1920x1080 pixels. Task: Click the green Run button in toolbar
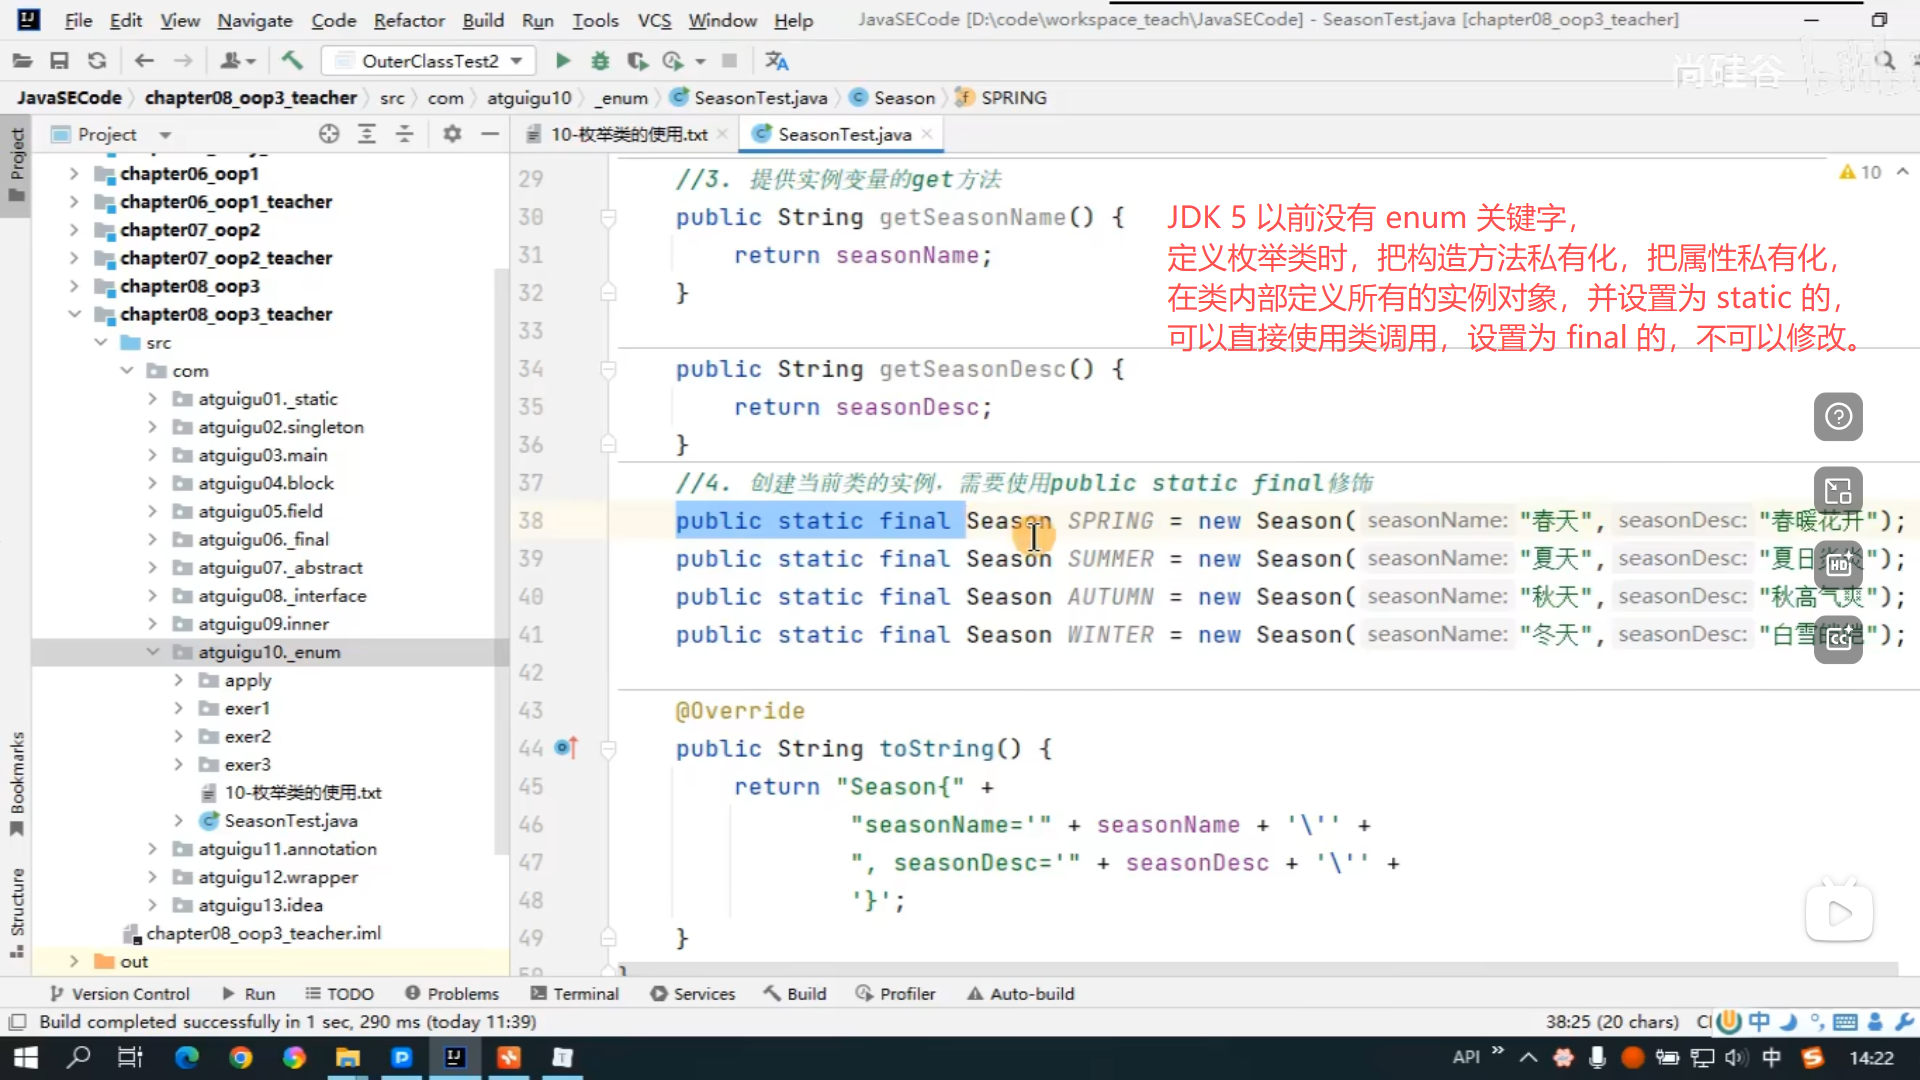click(x=563, y=61)
